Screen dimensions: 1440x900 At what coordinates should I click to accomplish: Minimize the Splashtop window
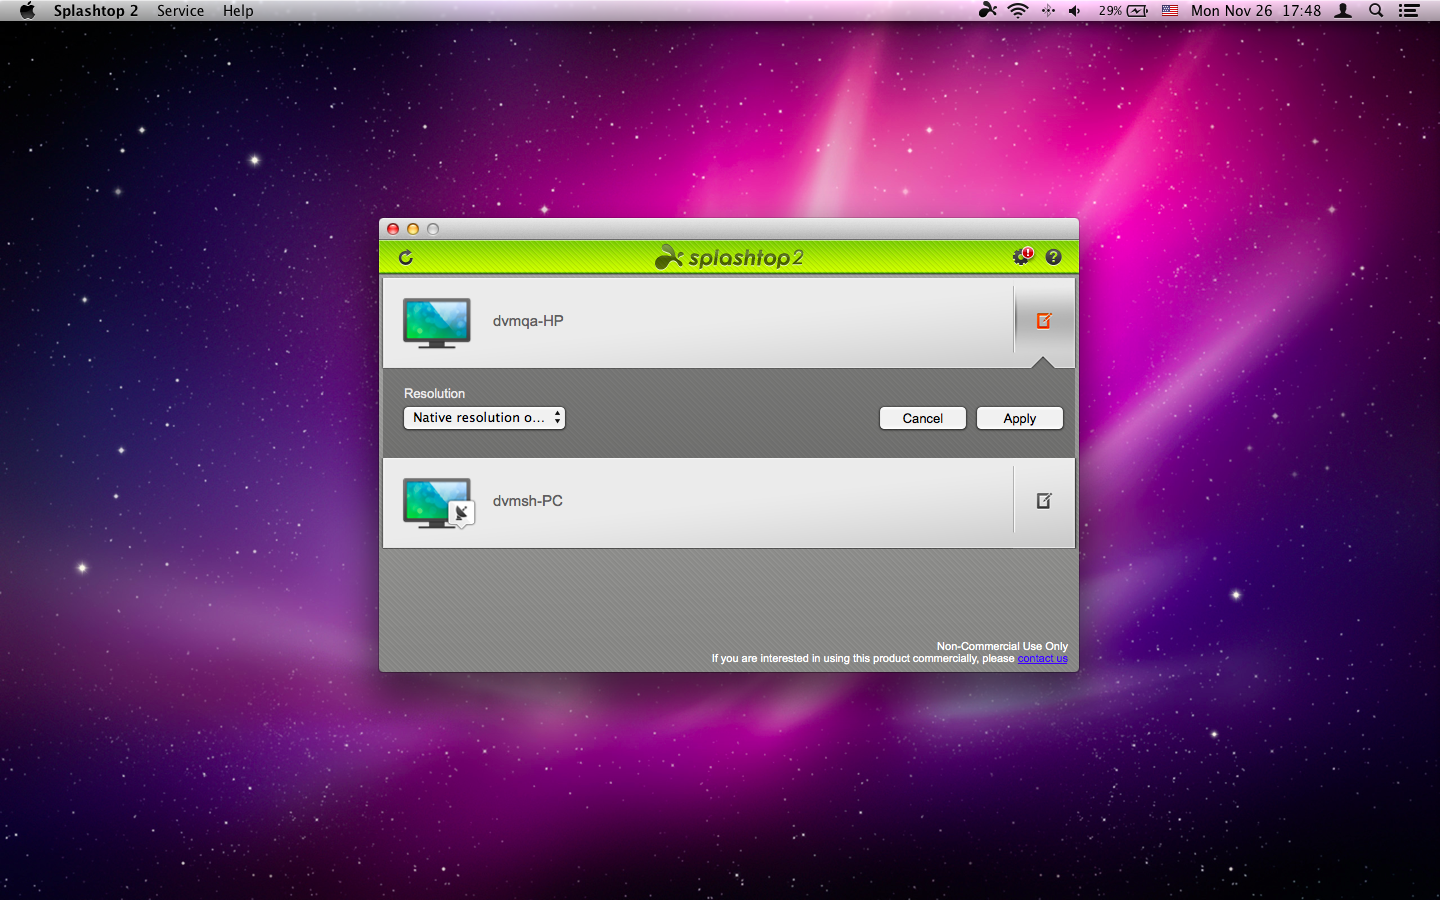(x=413, y=229)
